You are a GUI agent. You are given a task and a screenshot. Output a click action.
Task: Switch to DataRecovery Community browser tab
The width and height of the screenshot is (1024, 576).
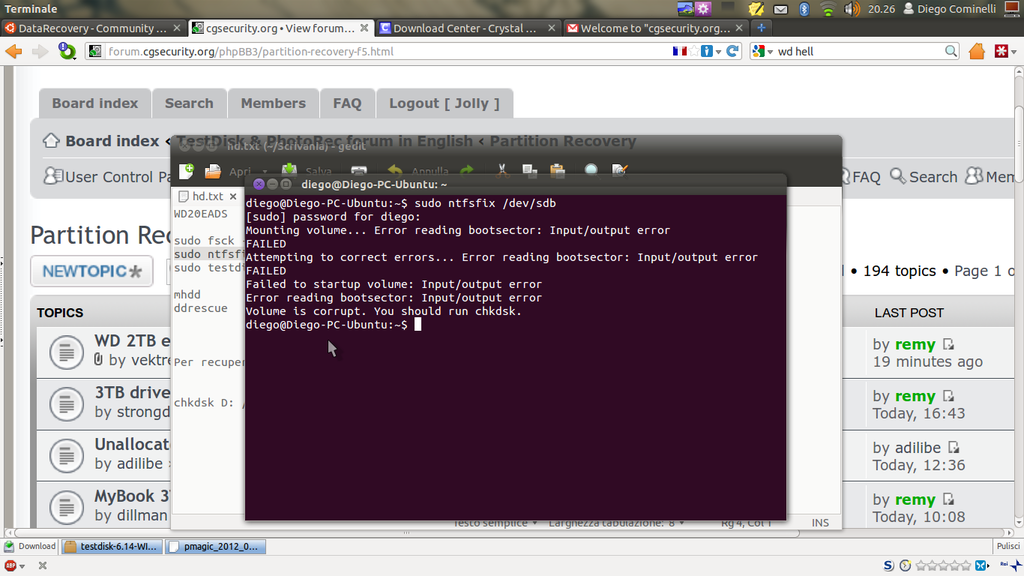[90, 28]
